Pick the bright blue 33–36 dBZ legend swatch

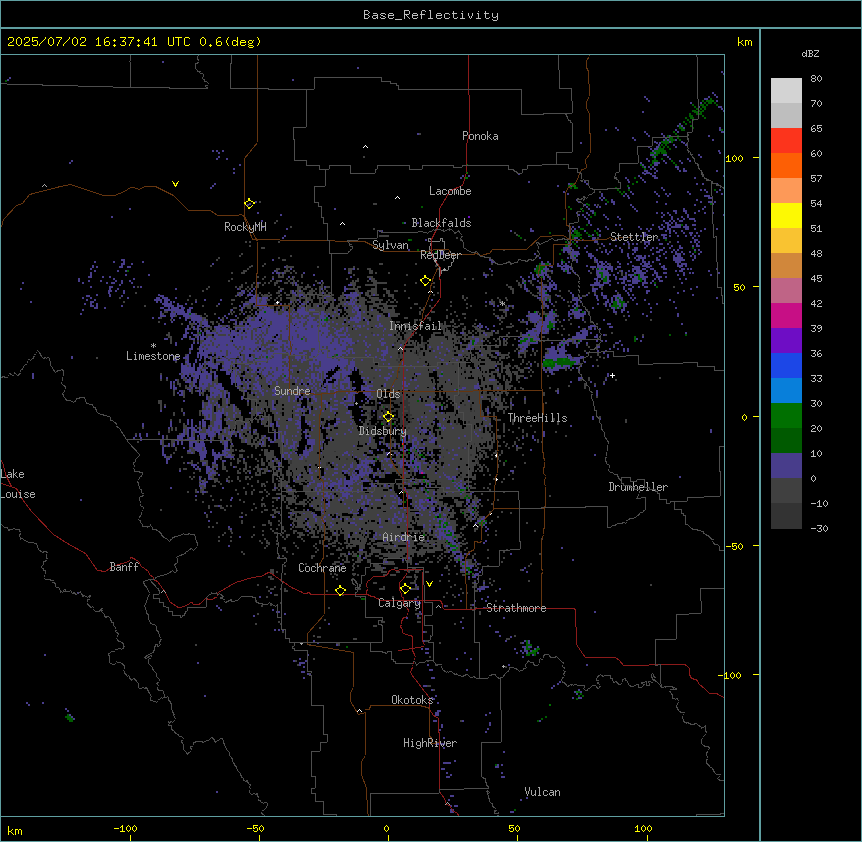786,365
